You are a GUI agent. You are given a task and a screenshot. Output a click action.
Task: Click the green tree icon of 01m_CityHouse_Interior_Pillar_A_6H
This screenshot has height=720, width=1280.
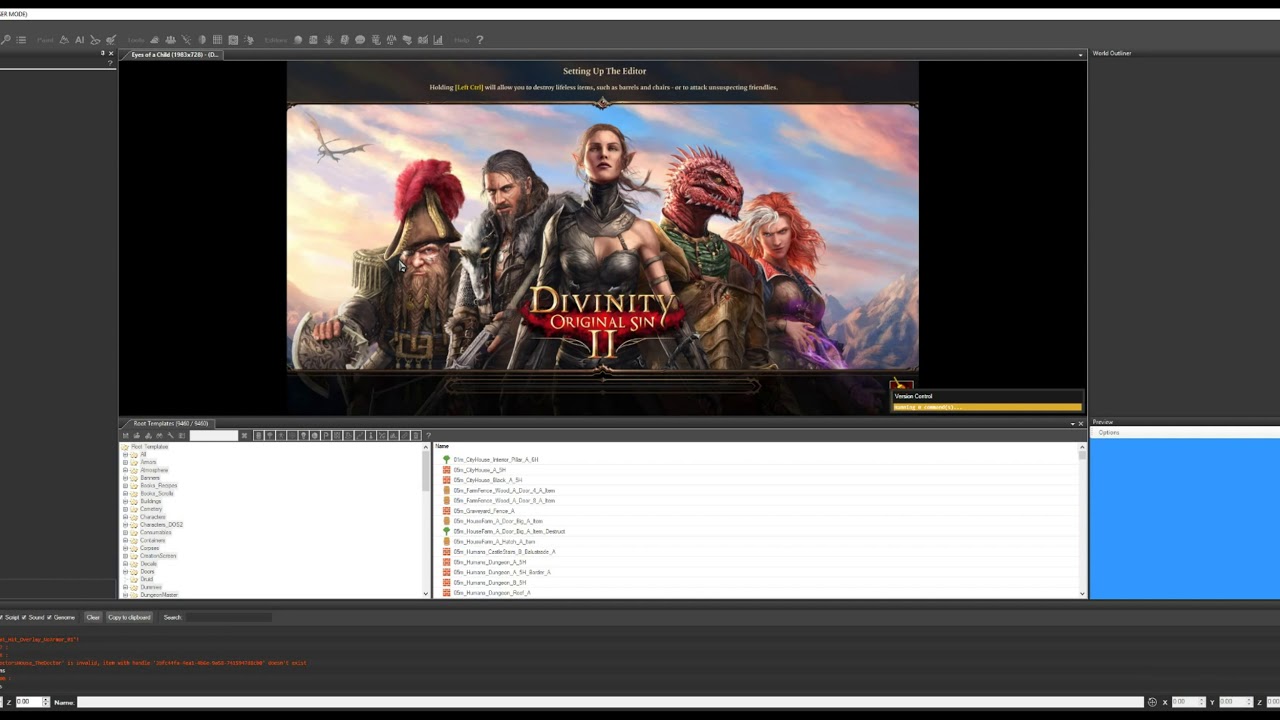[446, 460]
